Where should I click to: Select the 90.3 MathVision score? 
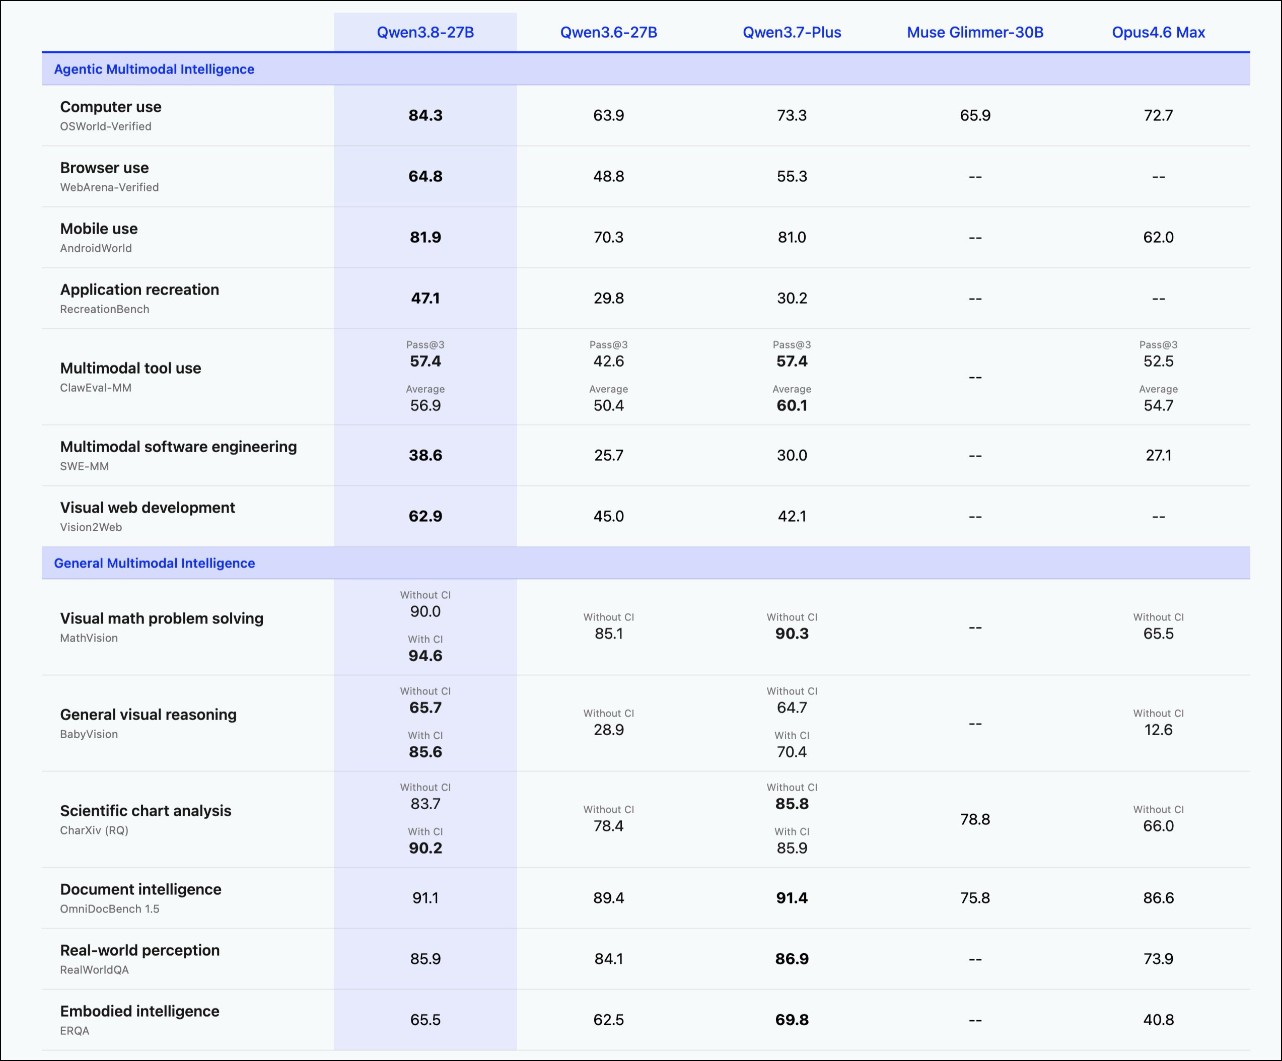point(792,634)
